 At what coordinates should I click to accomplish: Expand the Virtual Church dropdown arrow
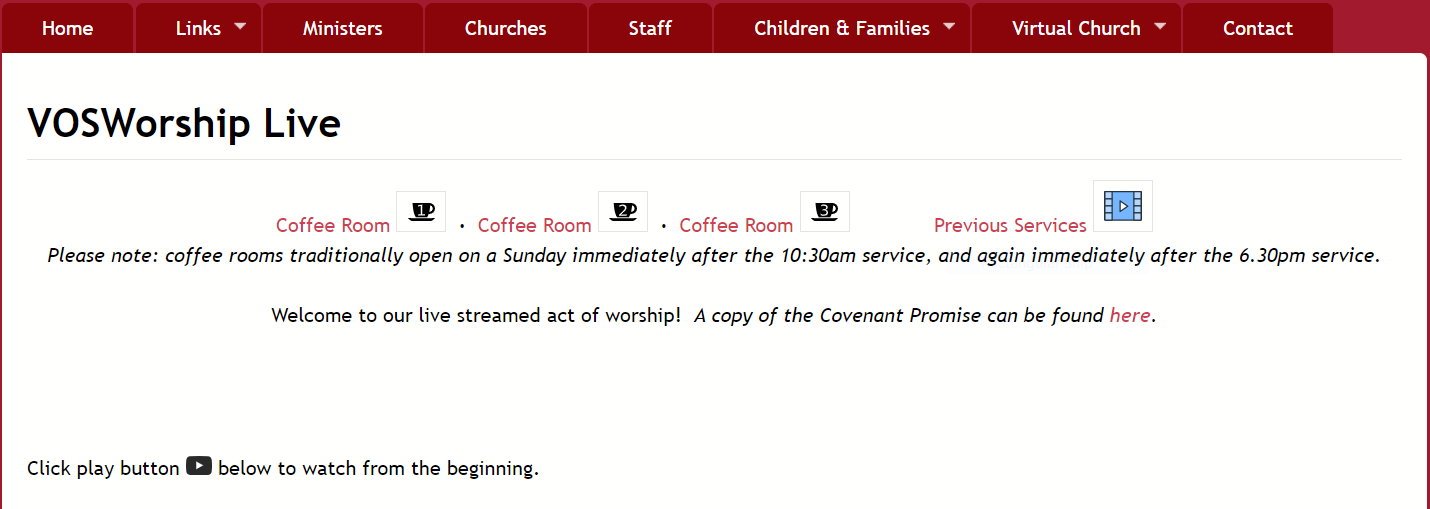pos(1160,26)
